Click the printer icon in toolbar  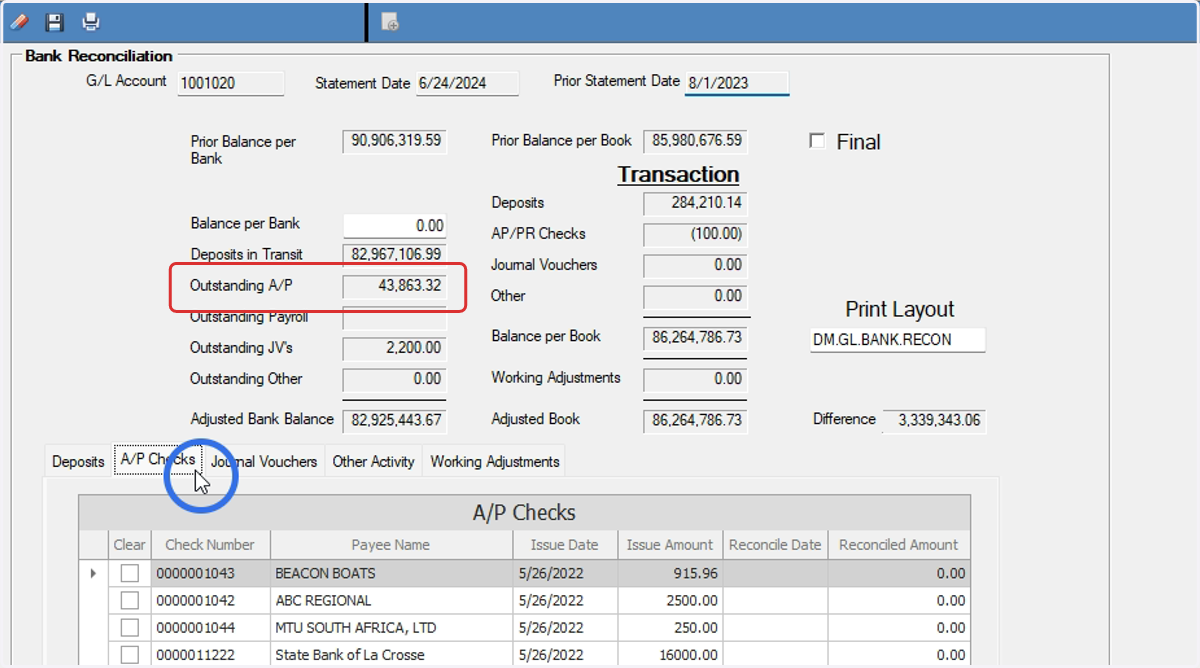point(91,21)
